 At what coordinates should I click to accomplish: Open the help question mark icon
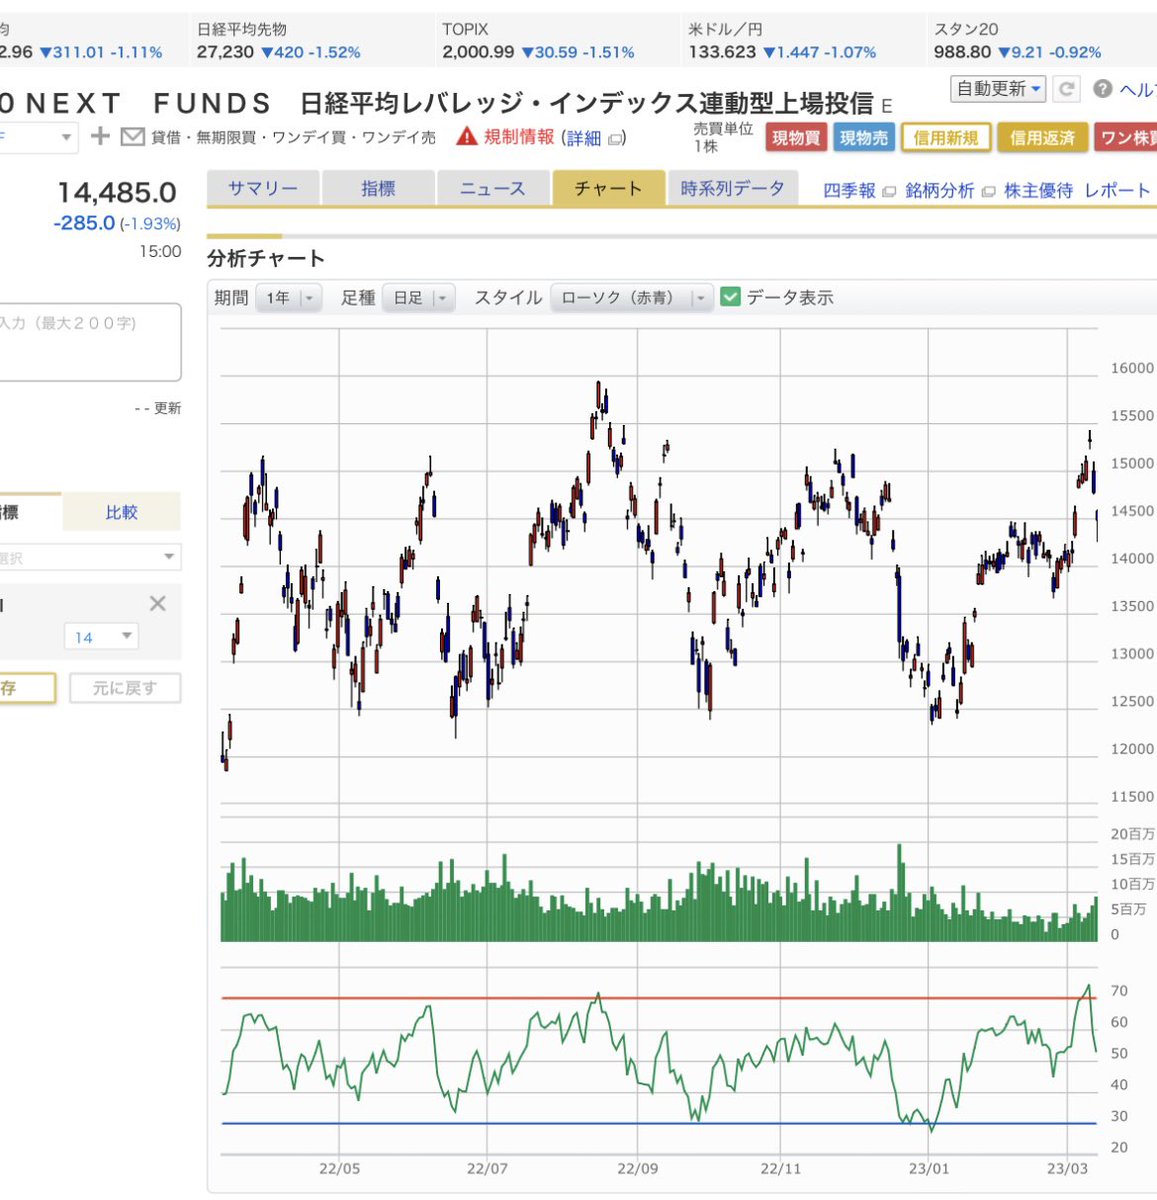tap(1103, 89)
